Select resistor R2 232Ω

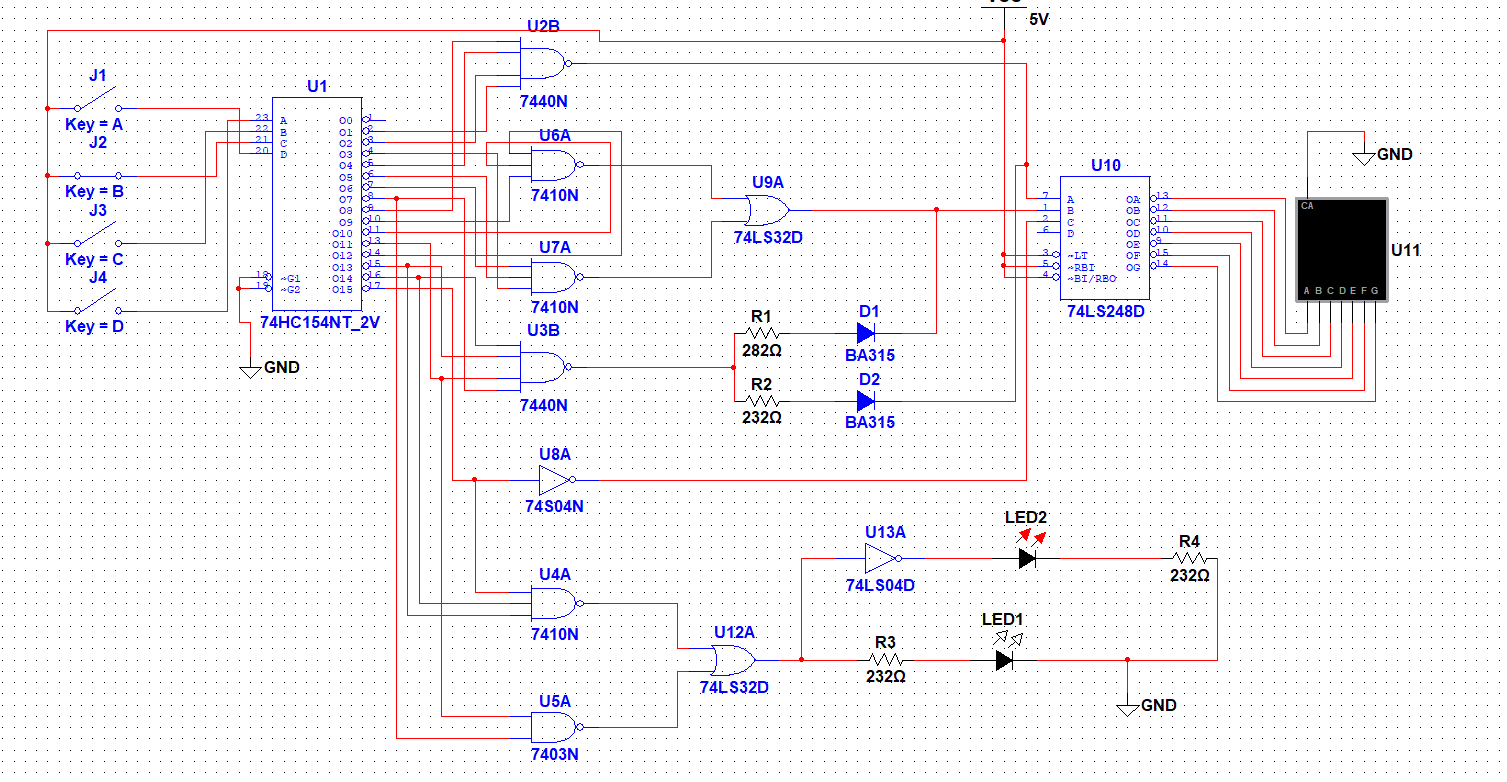(x=761, y=400)
